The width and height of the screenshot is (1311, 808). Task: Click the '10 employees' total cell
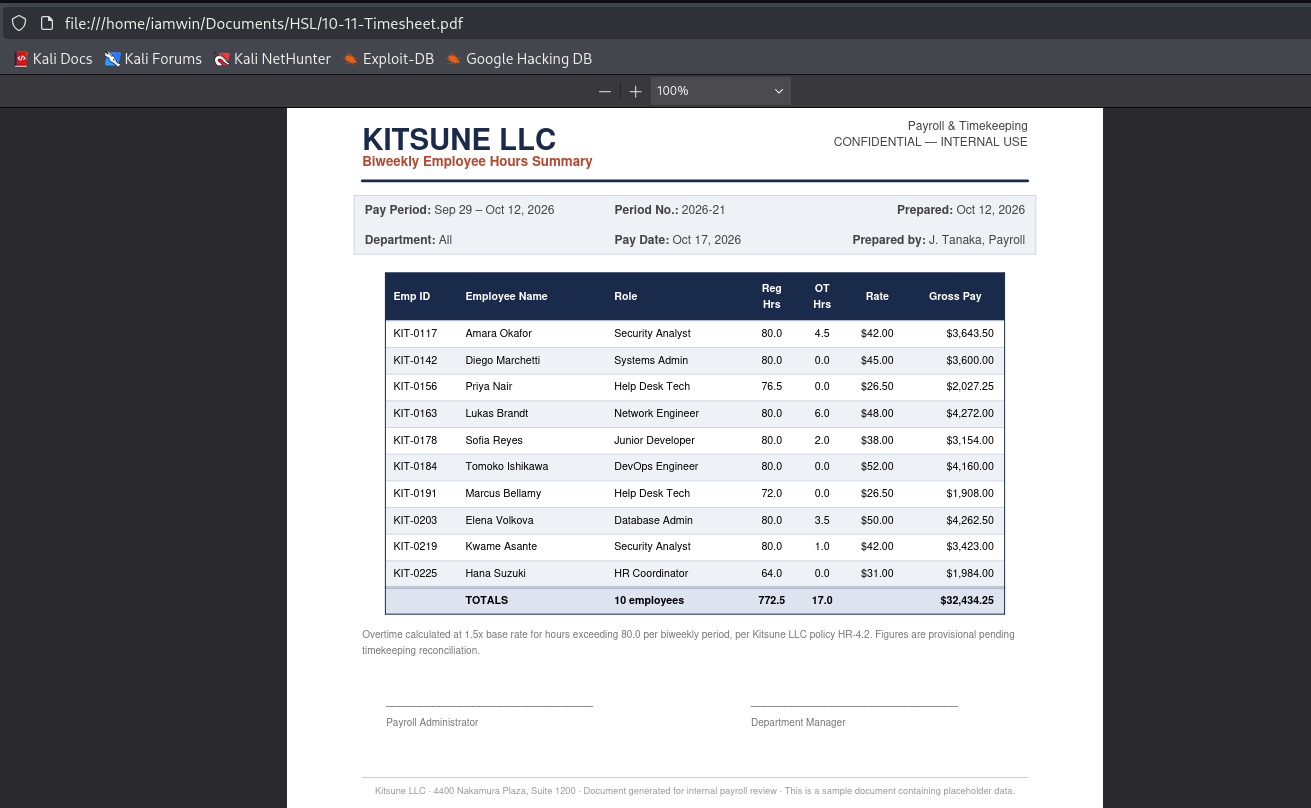(x=649, y=601)
